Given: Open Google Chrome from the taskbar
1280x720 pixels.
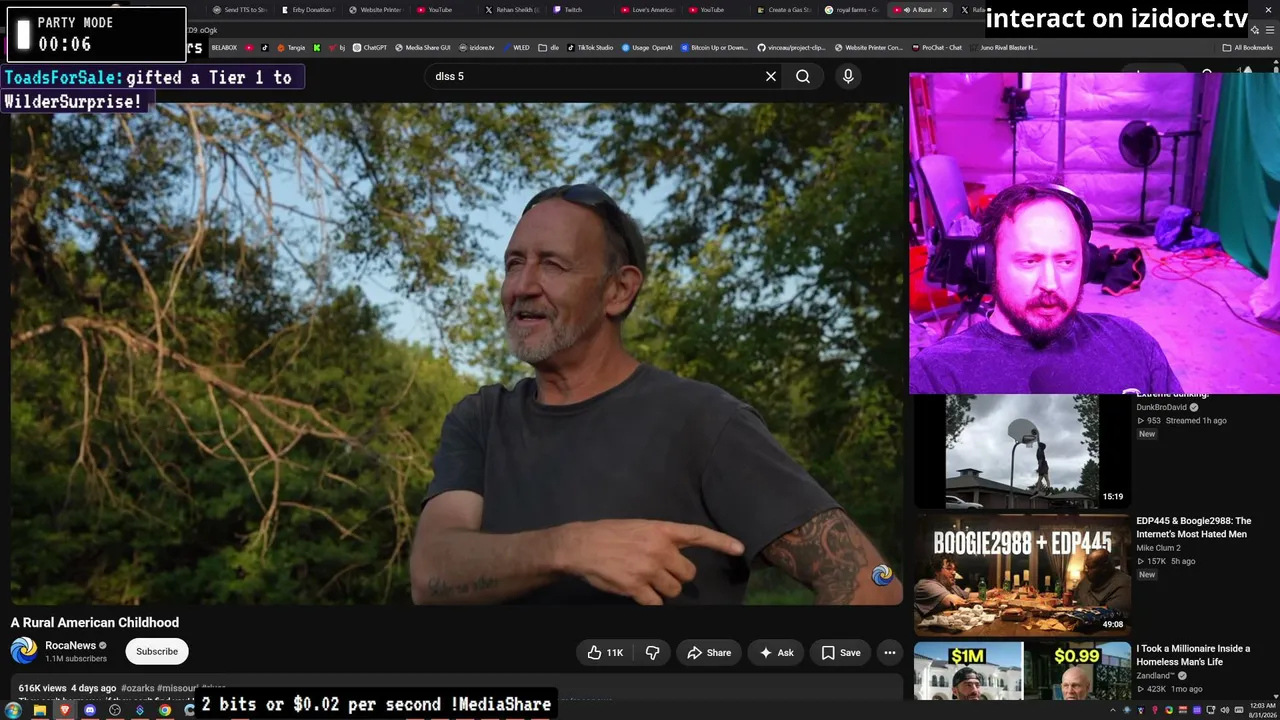Looking at the screenshot, I should [x=165, y=710].
